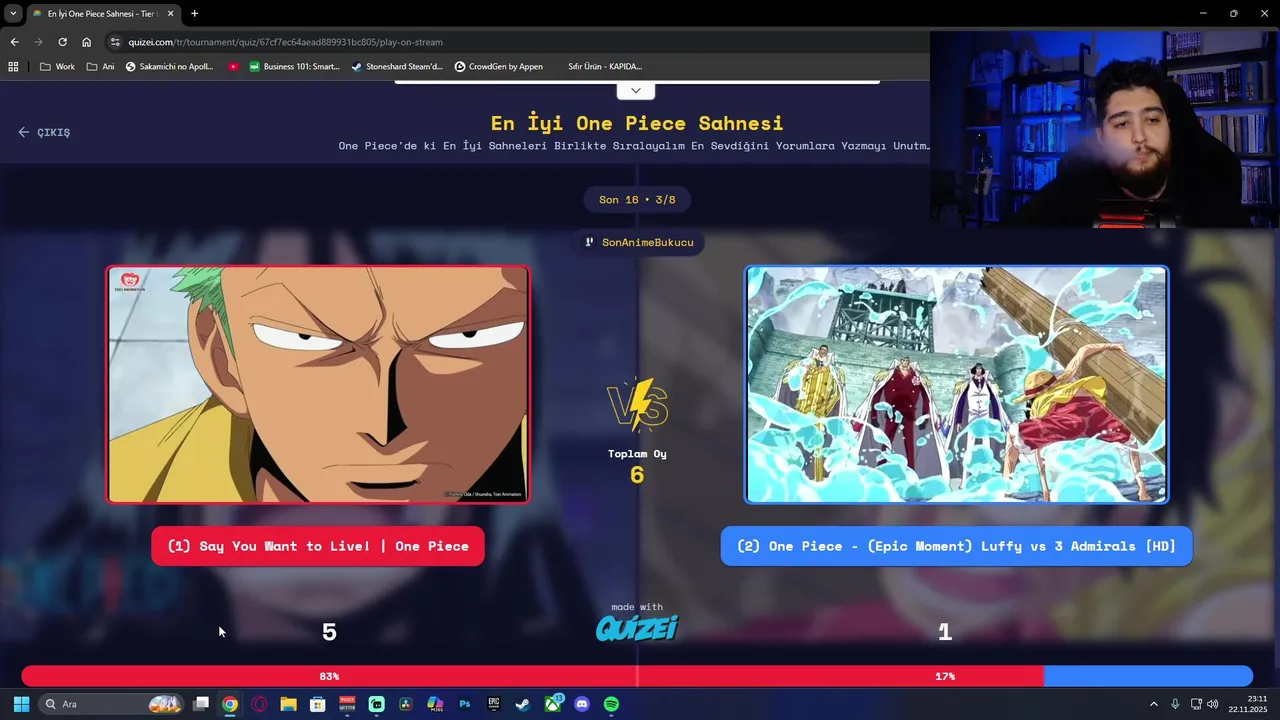Image resolution: width=1280 pixels, height=720 pixels.
Task: Click the Quizei logo
Action: click(x=637, y=627)
